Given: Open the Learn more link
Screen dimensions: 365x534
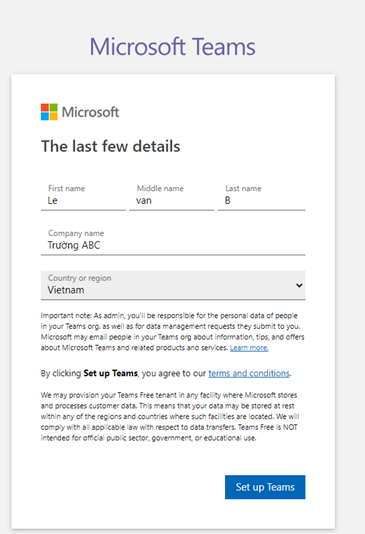Looking at the screenshot, I should tap(249, 348).
